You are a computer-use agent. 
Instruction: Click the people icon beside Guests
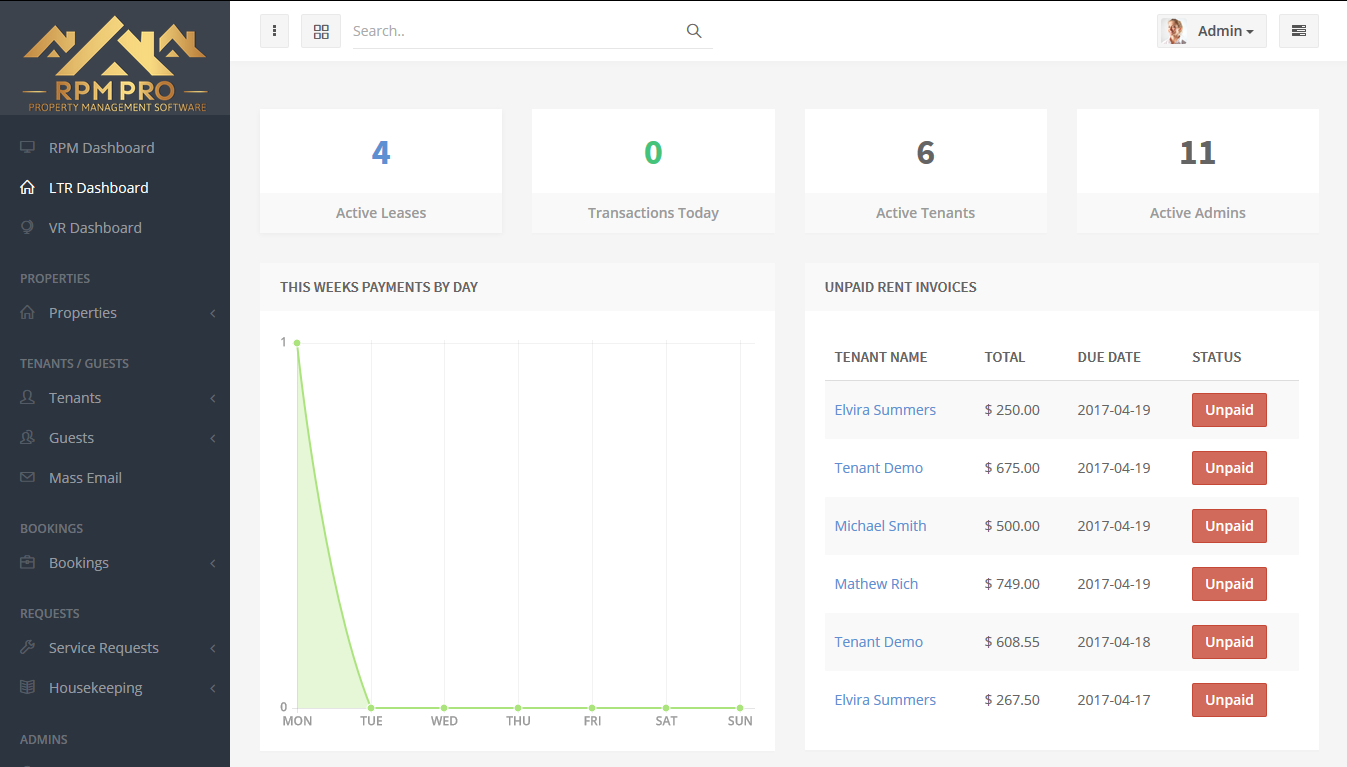pos(27,437)
